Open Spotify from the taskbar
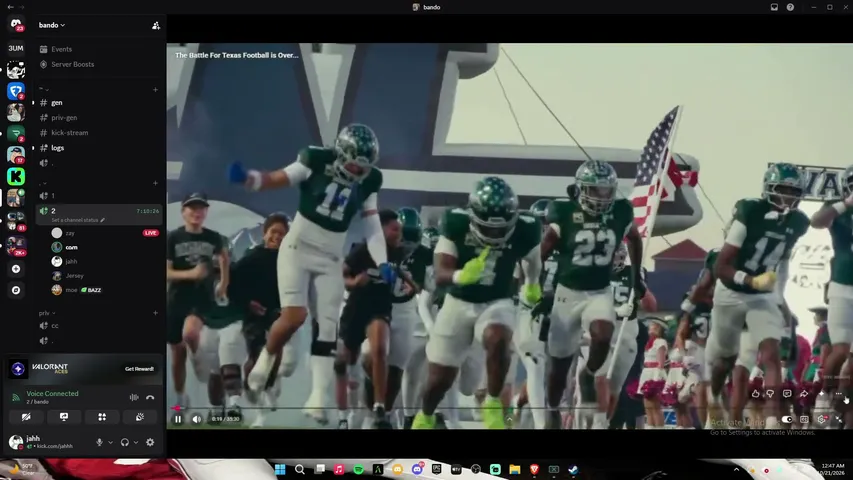This screenshot has width=853, height=480. pos(358,469)
